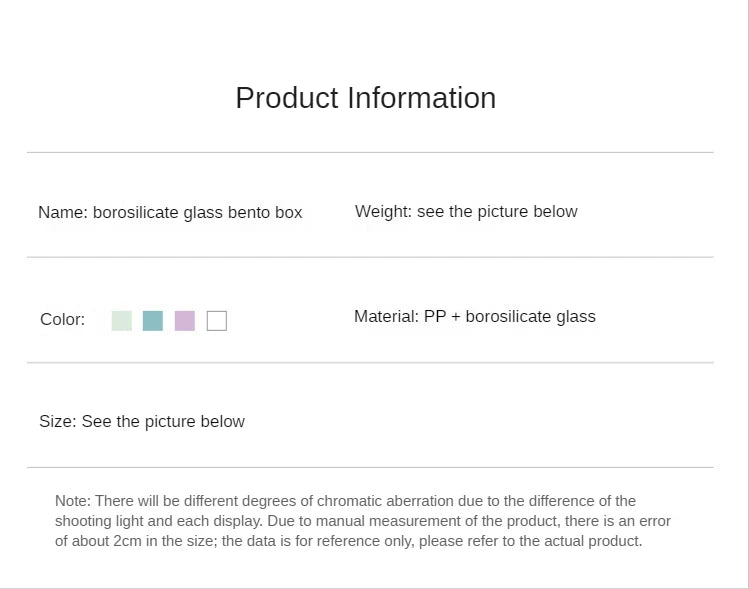Click the 'Note:' word at paragraph start

click(x=72, y=501)
